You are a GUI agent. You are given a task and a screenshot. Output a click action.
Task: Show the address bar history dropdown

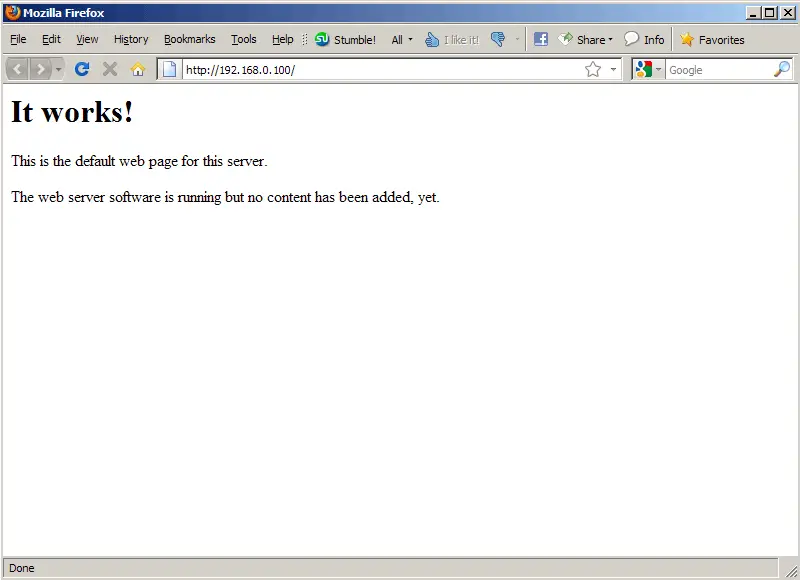point(613,69)
